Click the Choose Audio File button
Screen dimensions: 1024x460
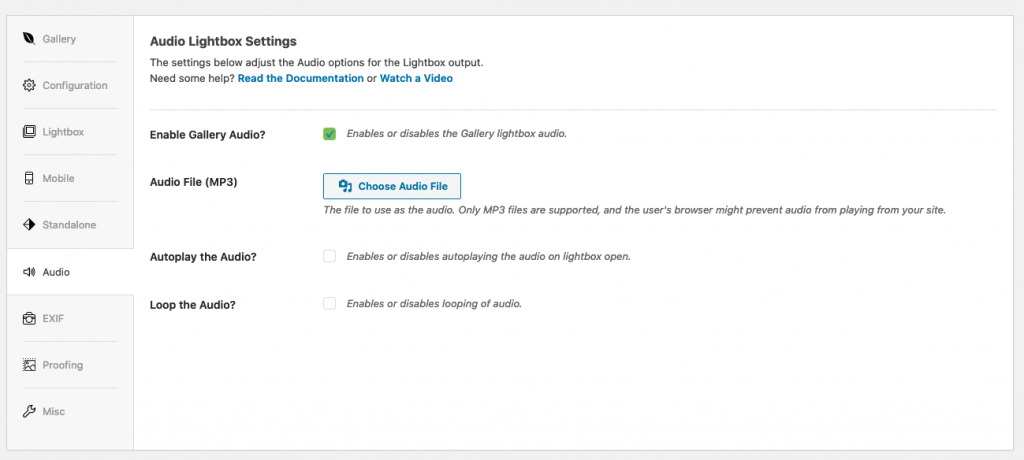point(392,186)
